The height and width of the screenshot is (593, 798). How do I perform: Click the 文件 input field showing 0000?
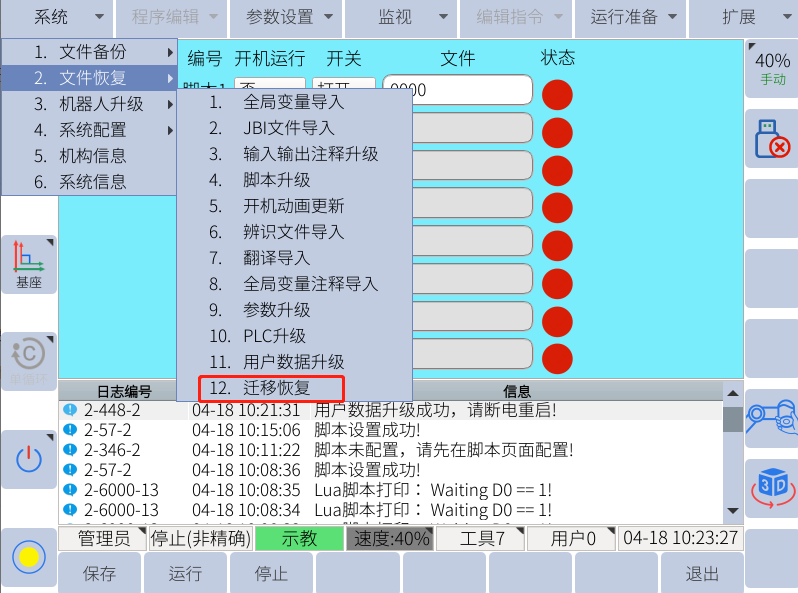point(457,90)
